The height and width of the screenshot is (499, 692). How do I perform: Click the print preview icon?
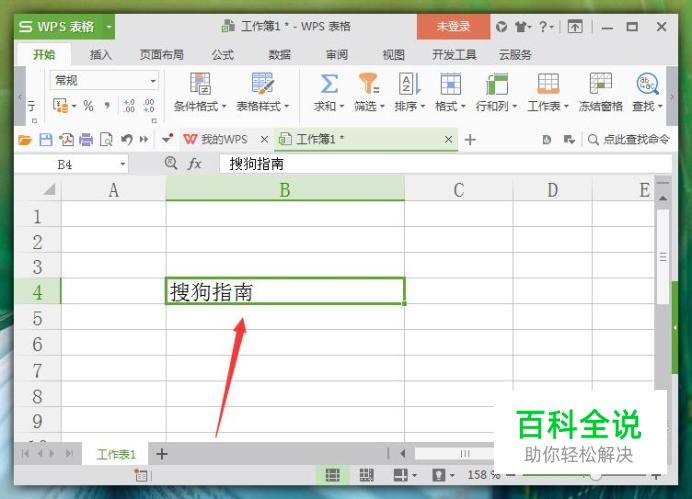(106, 140)
